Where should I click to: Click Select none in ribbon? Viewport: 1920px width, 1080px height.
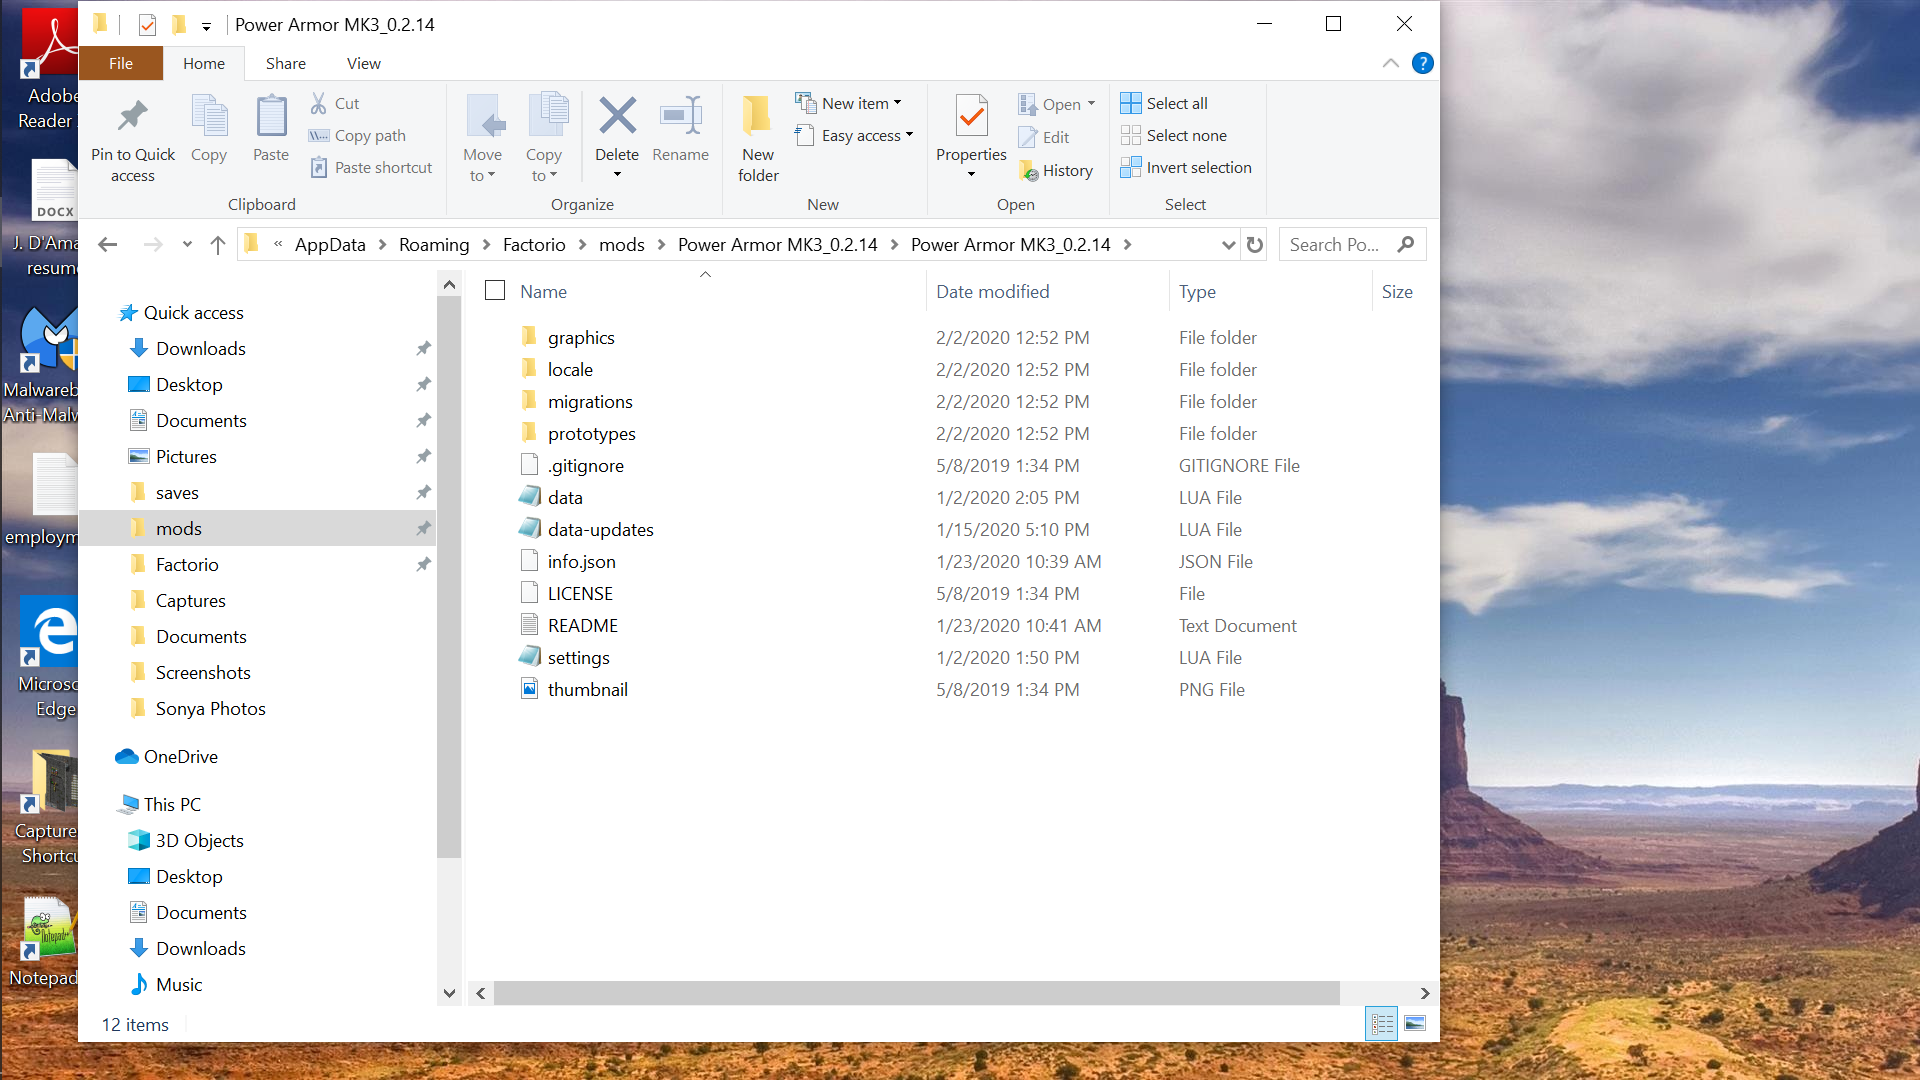click(x=1174, y=135)
